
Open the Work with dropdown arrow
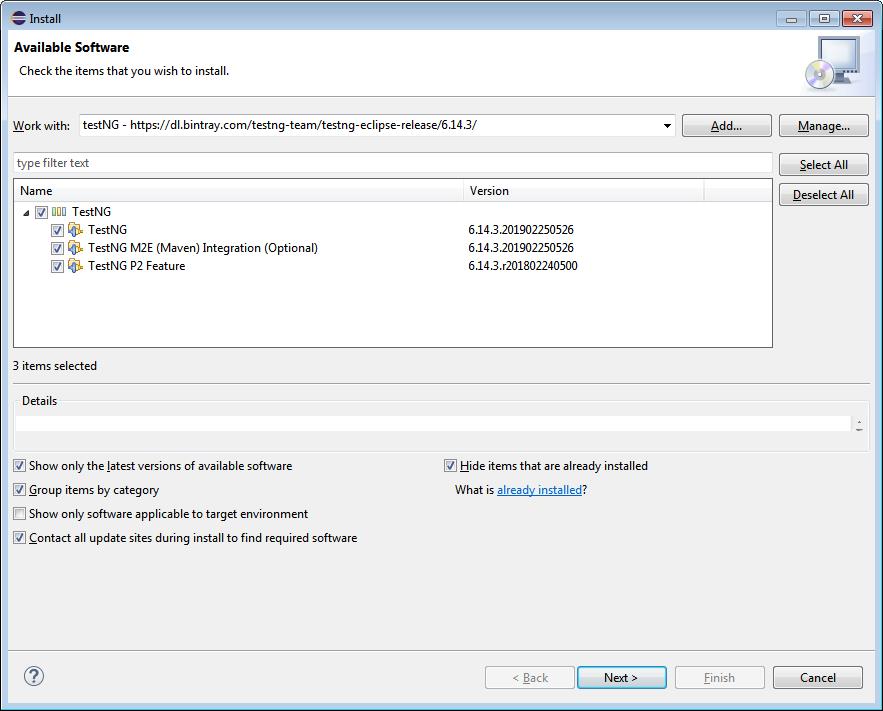pos(667,126)
